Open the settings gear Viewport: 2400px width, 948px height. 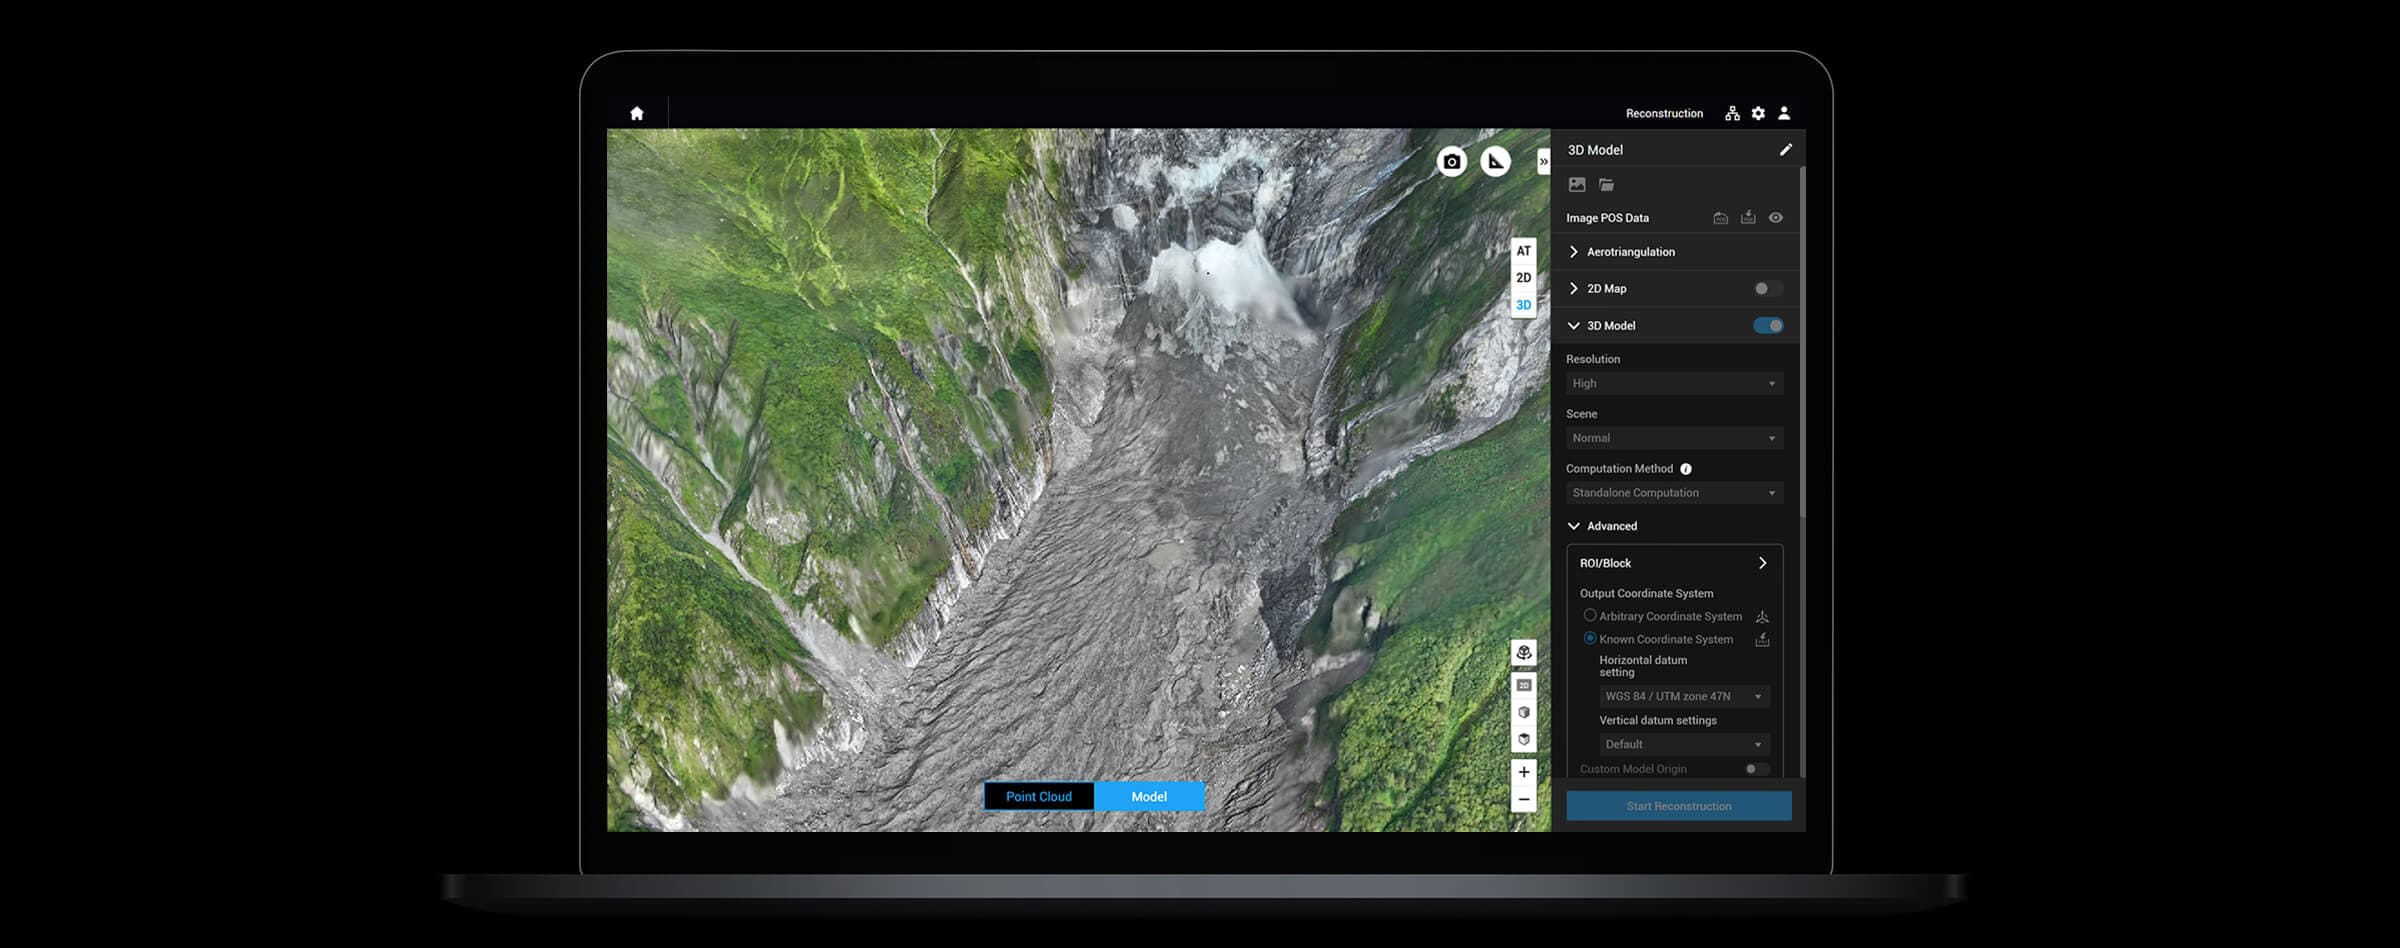(1758, 113)
